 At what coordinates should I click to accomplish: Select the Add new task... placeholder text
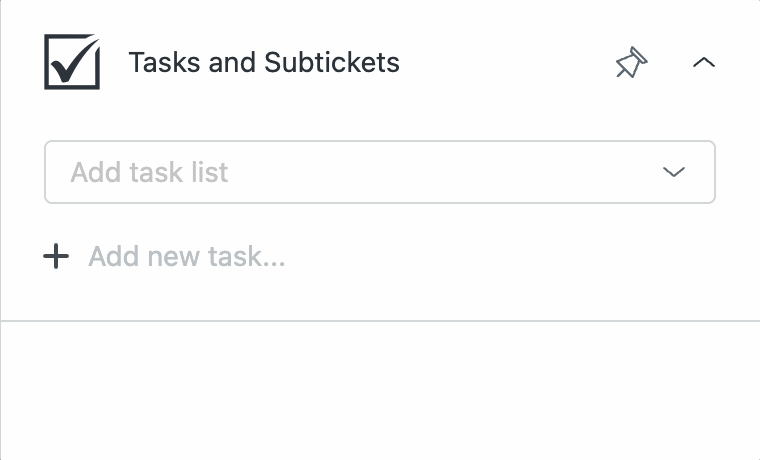click(x=187, y=256)
